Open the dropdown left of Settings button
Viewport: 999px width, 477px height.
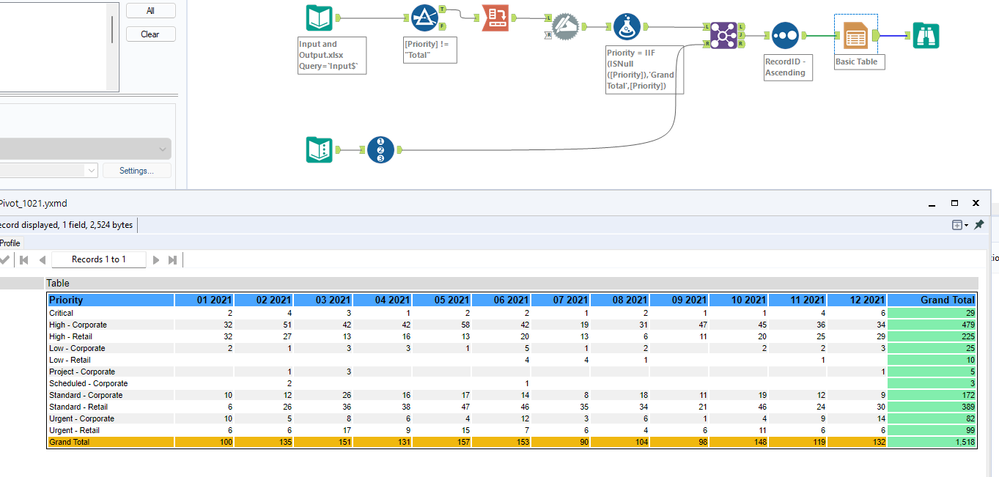point(49,171)
